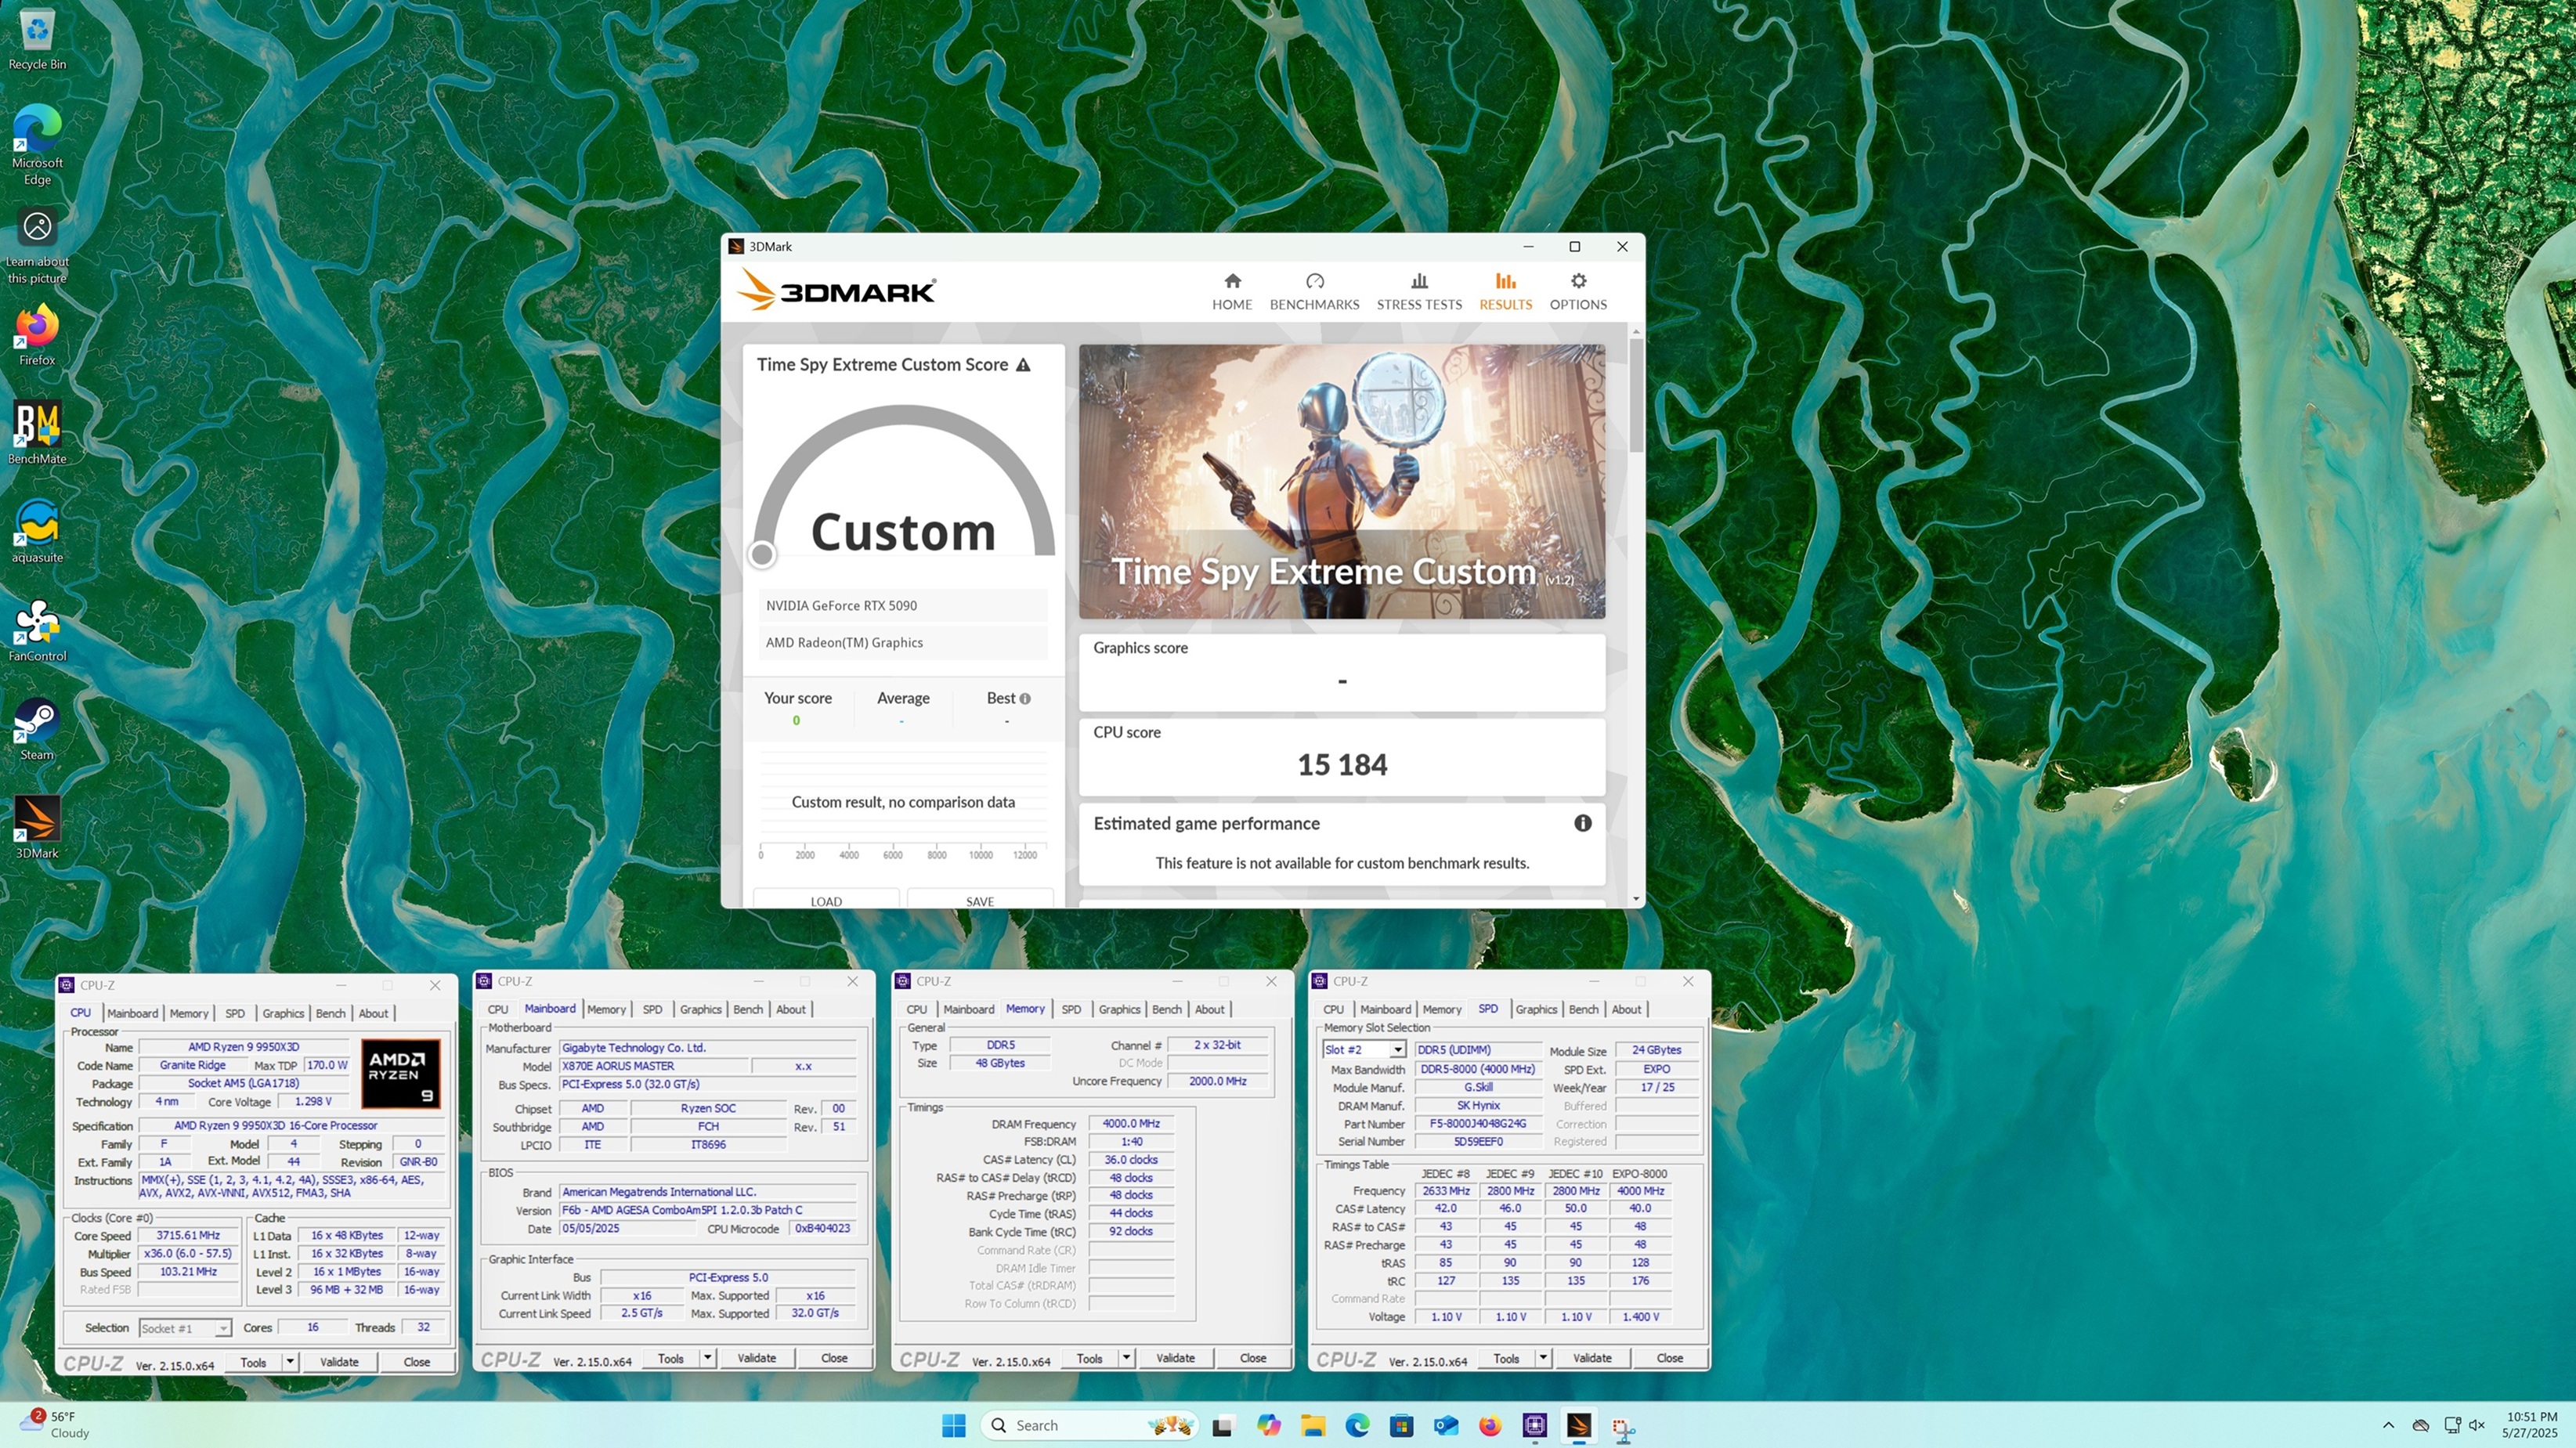Click Validate in the CPU-Z CPU window
Viewport: 2576px width, 1448px height.
[x=338, y=1362]
